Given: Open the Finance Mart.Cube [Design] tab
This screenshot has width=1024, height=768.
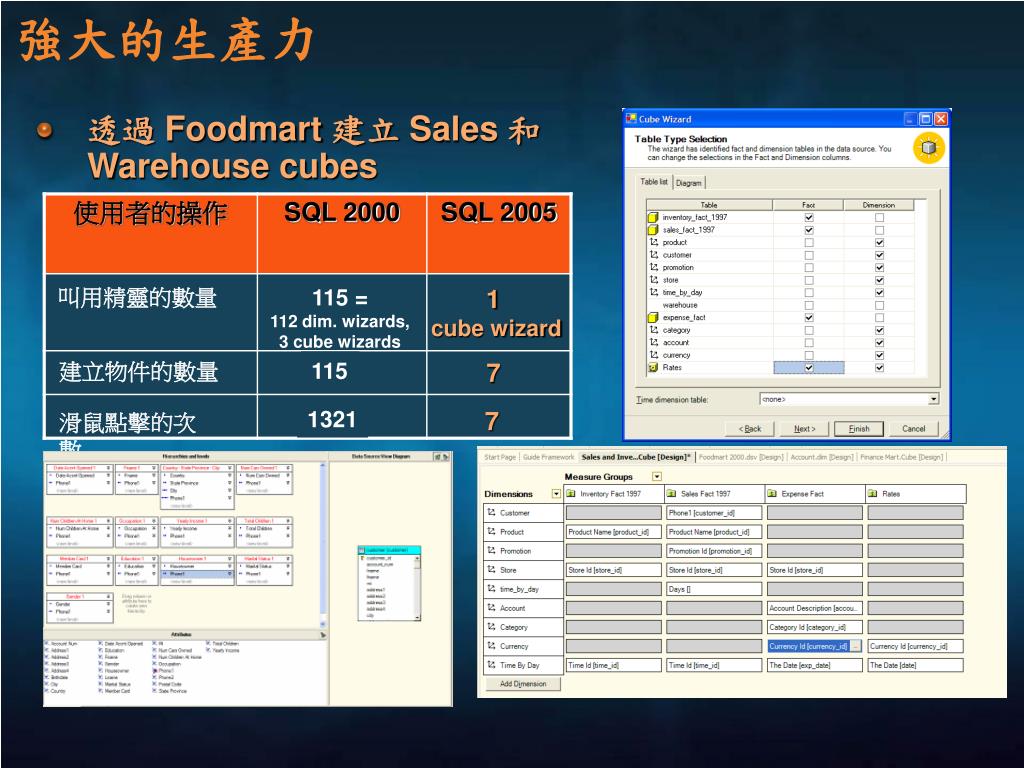Looking at the screenshot, I should click(901, 457).
